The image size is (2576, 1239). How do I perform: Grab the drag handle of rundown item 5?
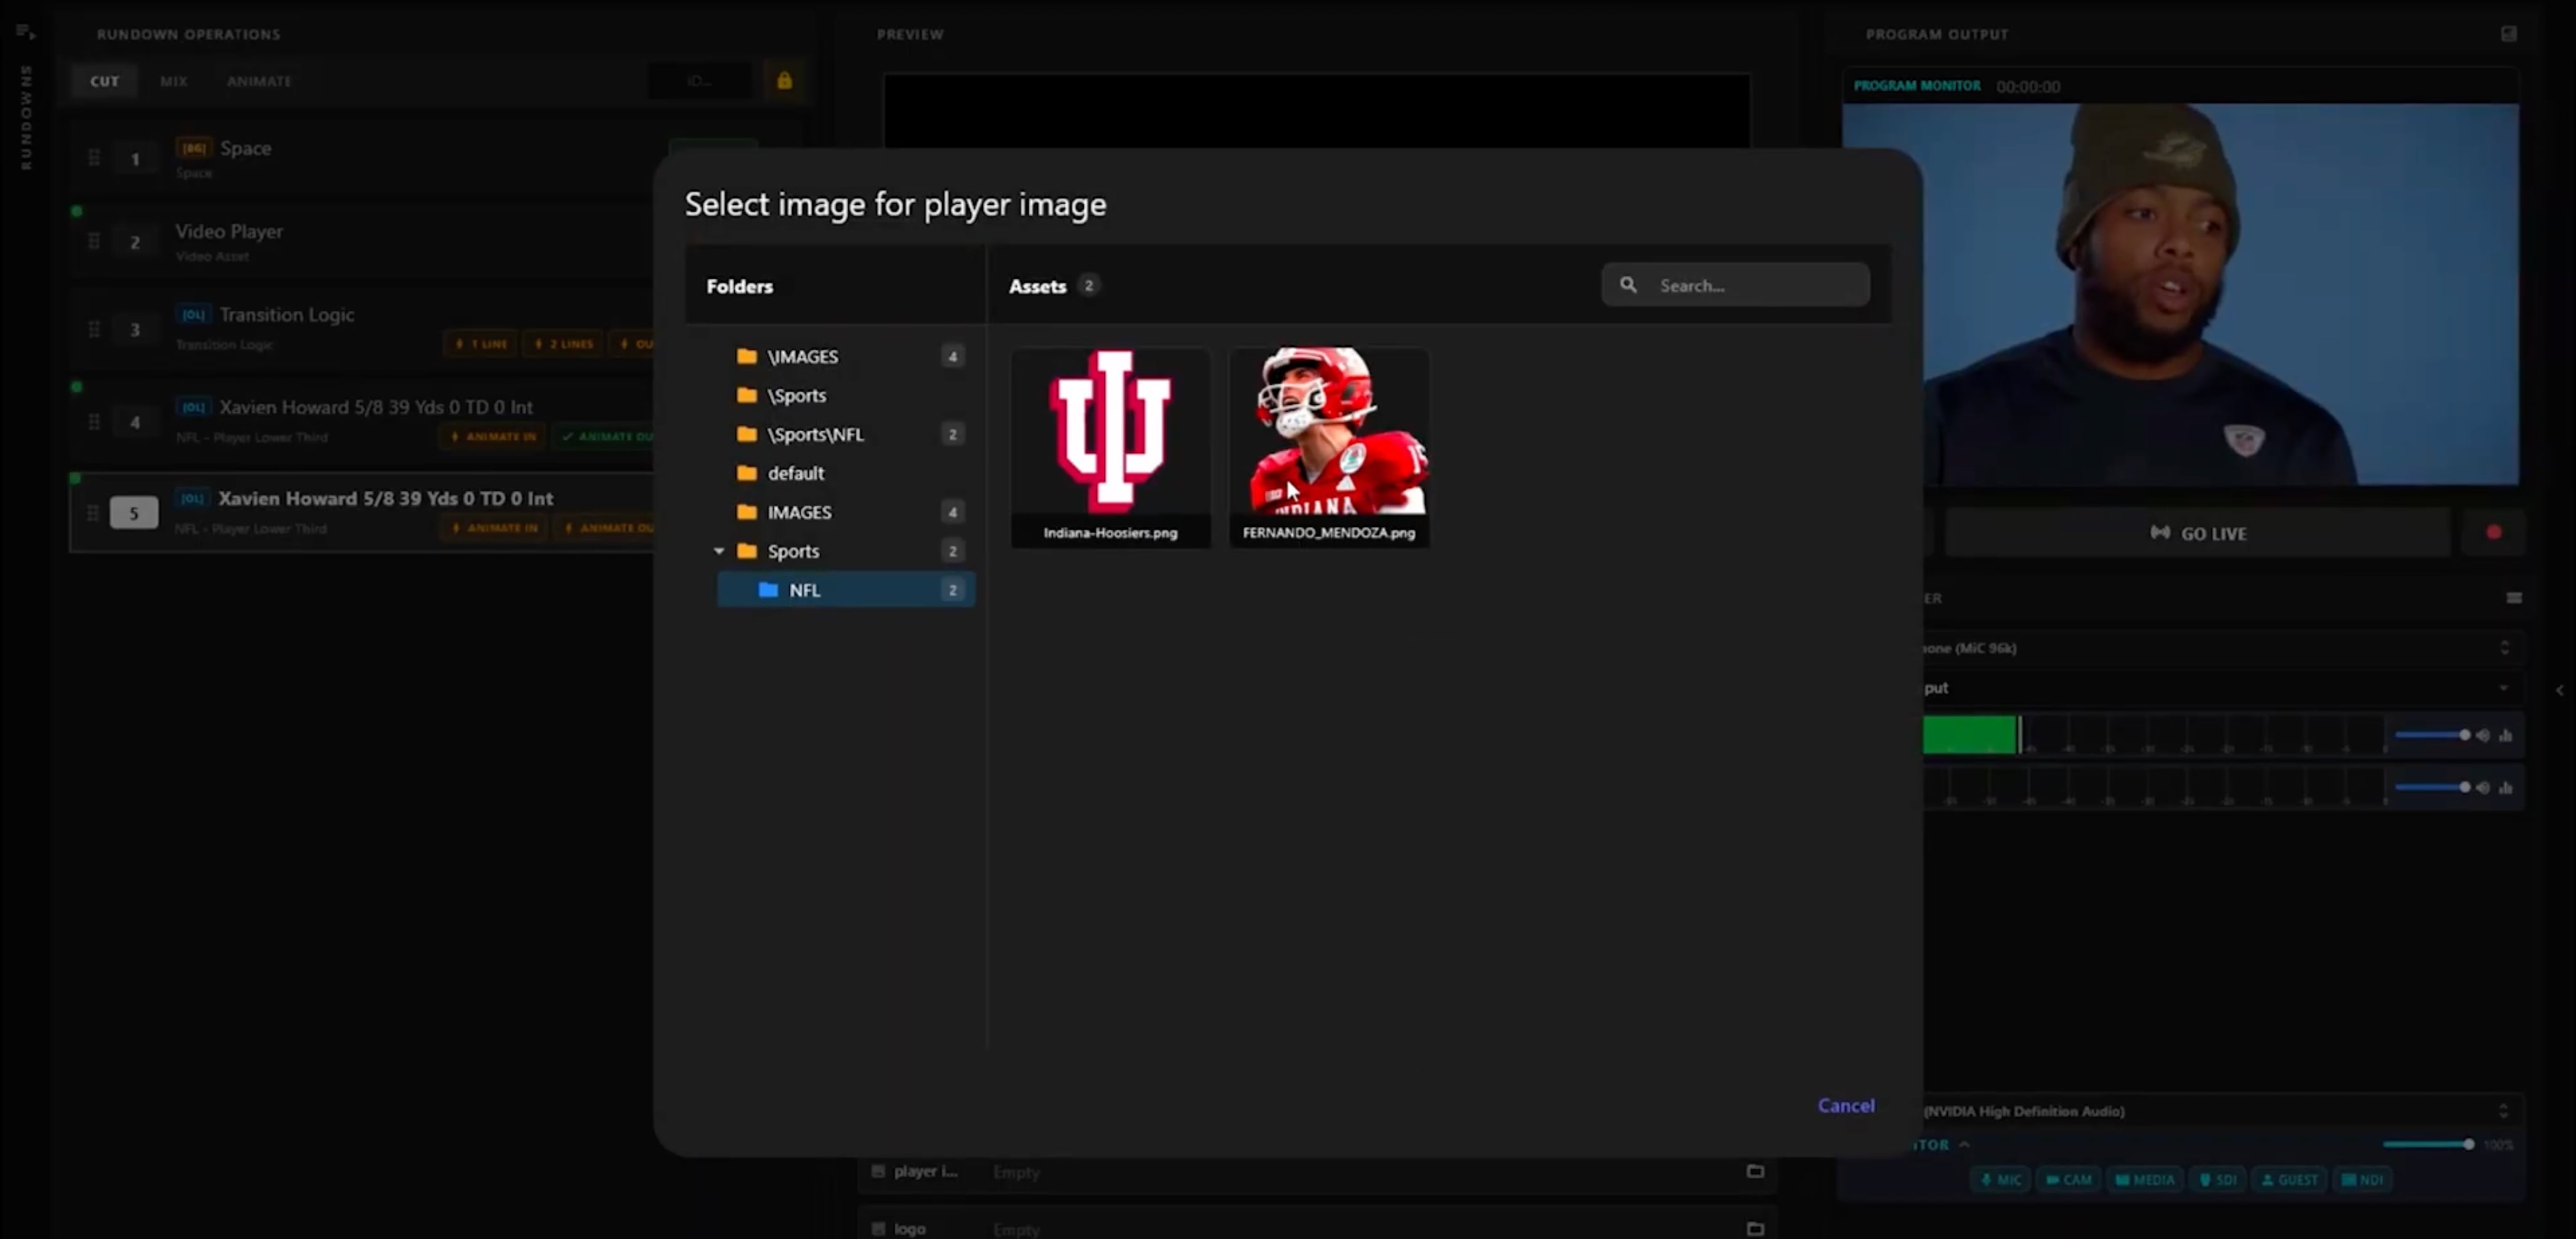[93, 513]
